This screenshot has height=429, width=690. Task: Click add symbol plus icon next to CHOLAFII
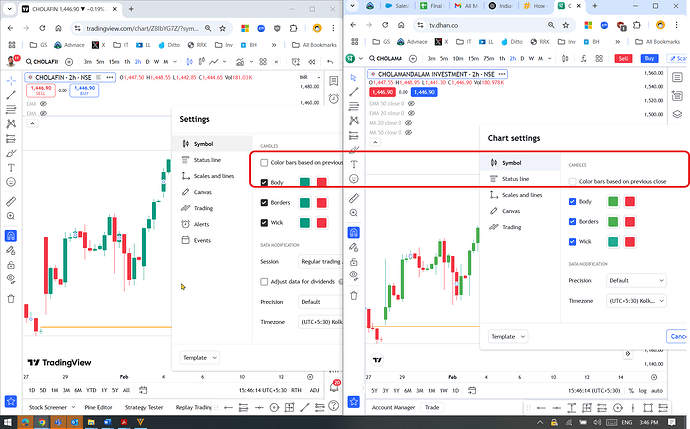click(x=69, y=62)
